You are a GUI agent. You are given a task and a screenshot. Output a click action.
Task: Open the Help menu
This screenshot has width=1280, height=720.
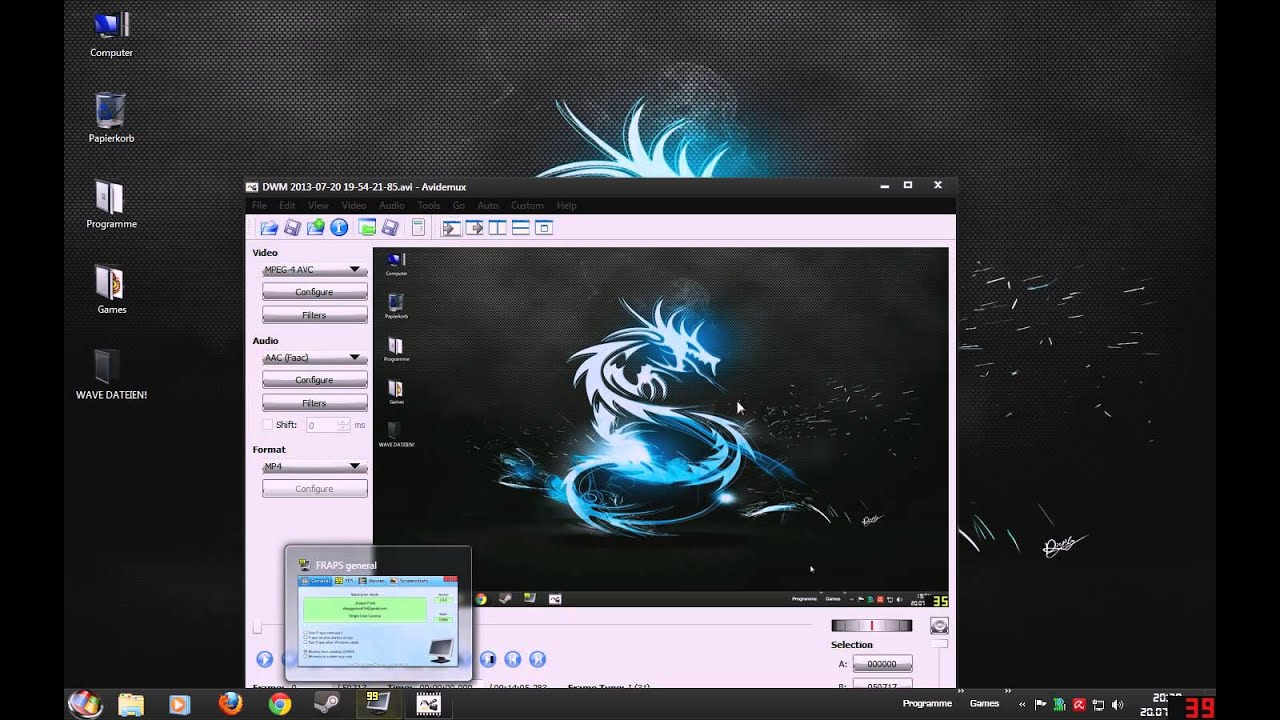pyautogui.click(x=566, y=206)
